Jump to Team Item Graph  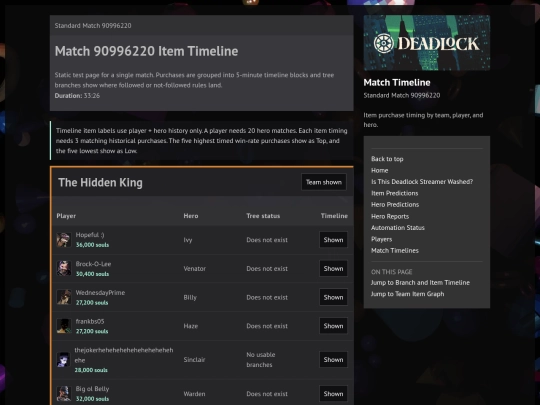[407, 294]
